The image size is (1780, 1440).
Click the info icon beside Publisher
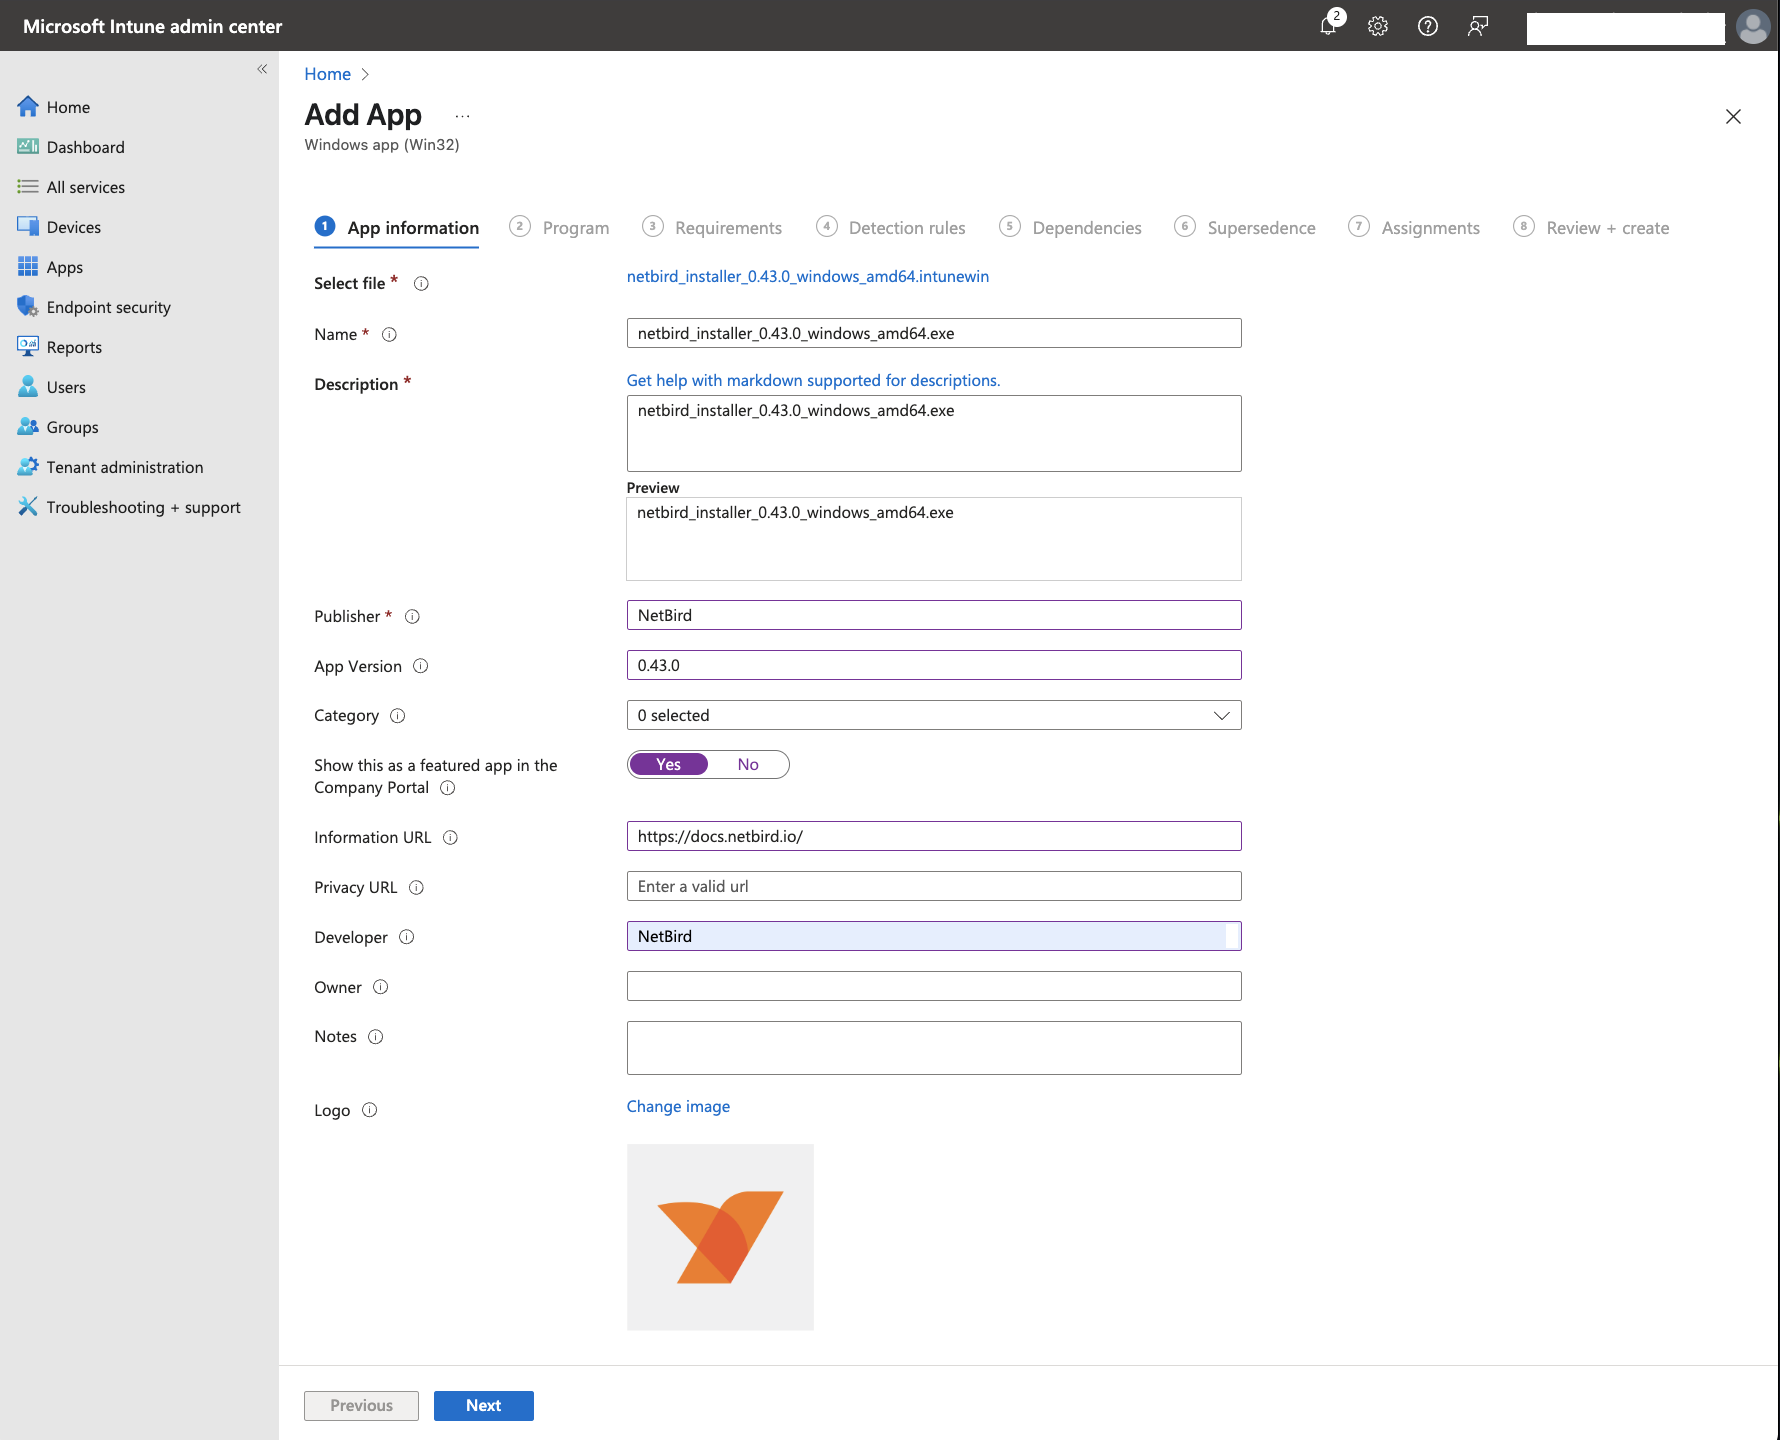[x=412, y=617]
